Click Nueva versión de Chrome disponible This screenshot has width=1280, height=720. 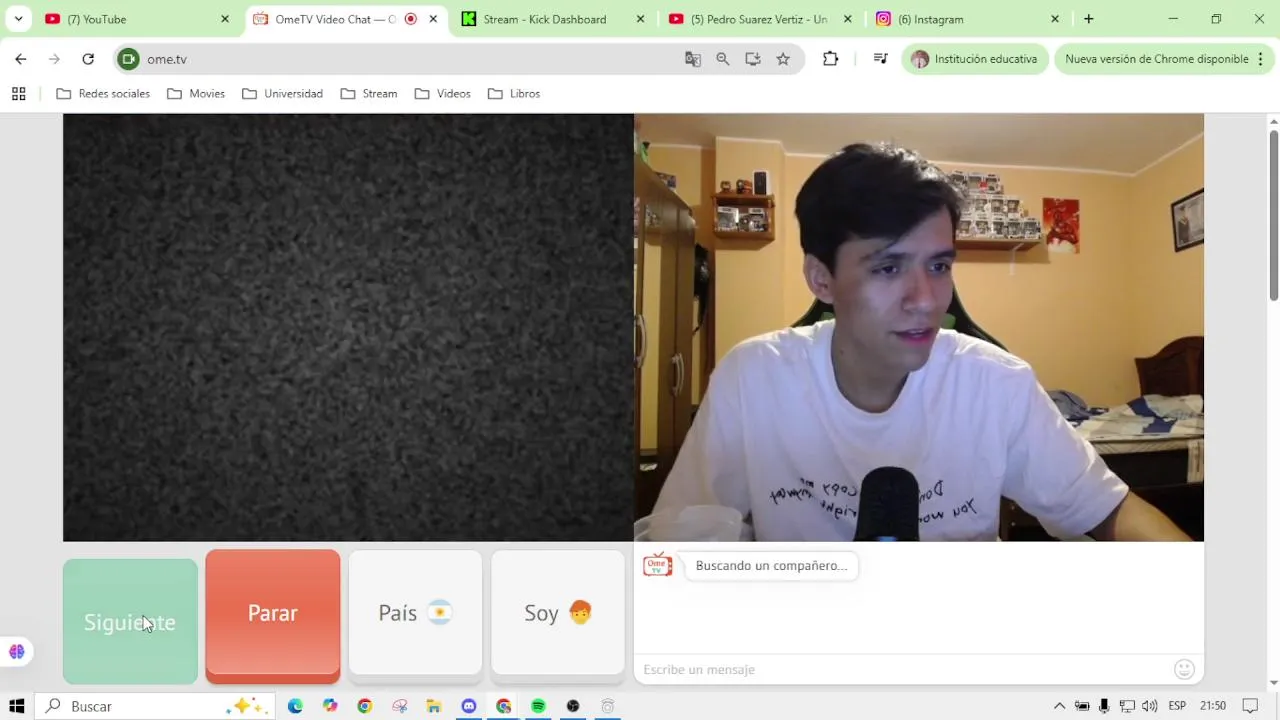(1157, 59)
